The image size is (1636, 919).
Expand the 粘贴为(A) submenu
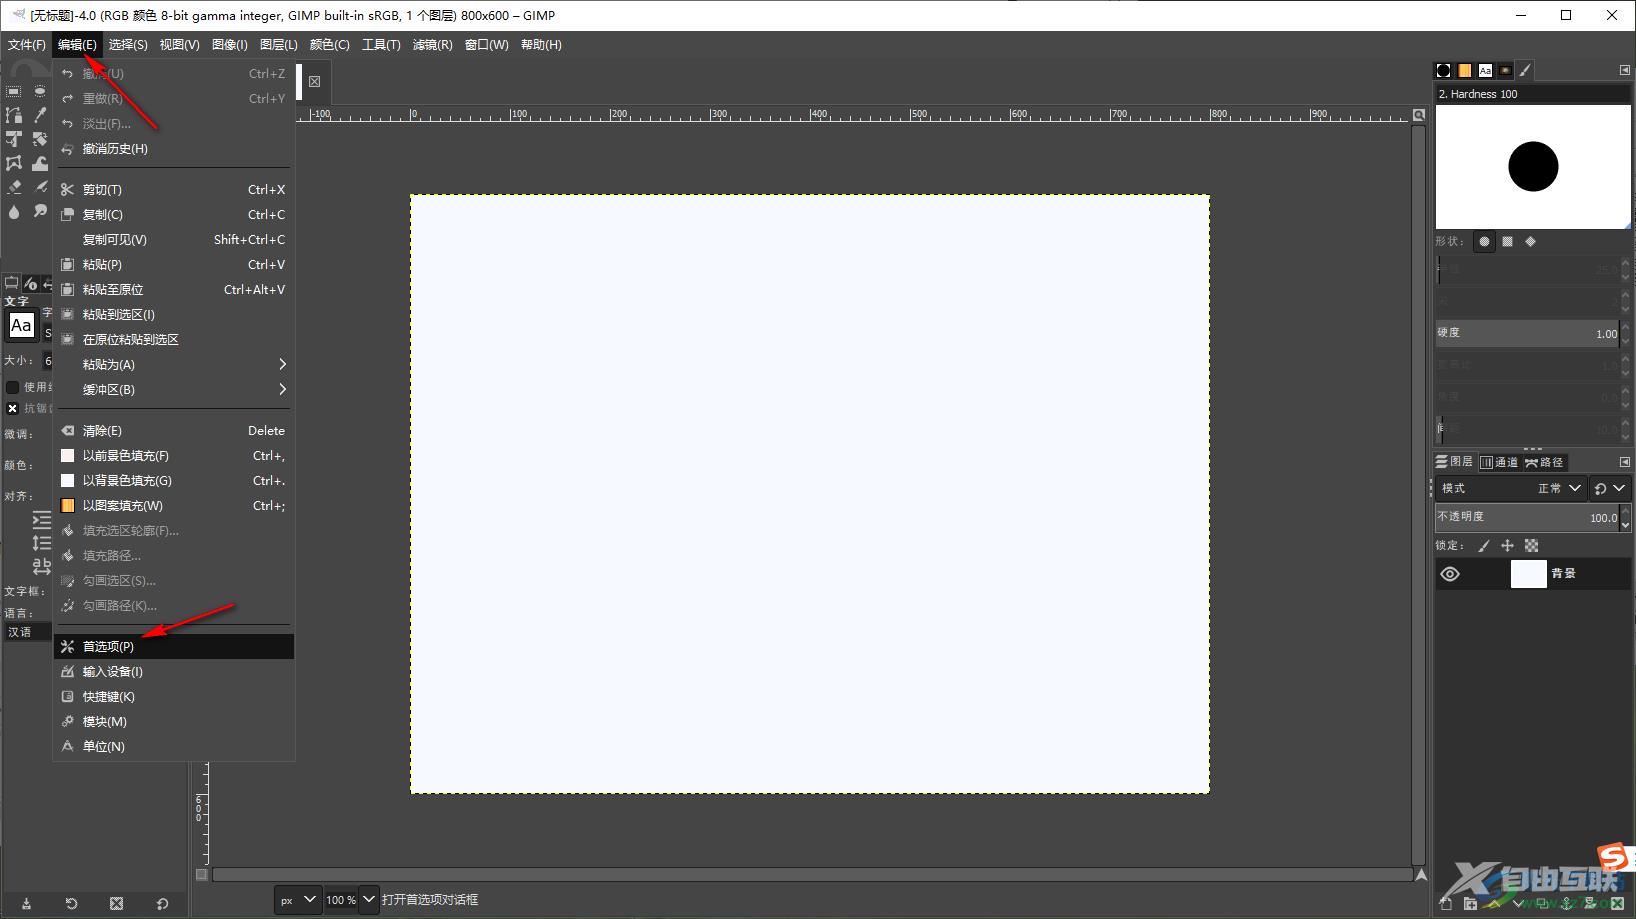click(x=174, y=364)
